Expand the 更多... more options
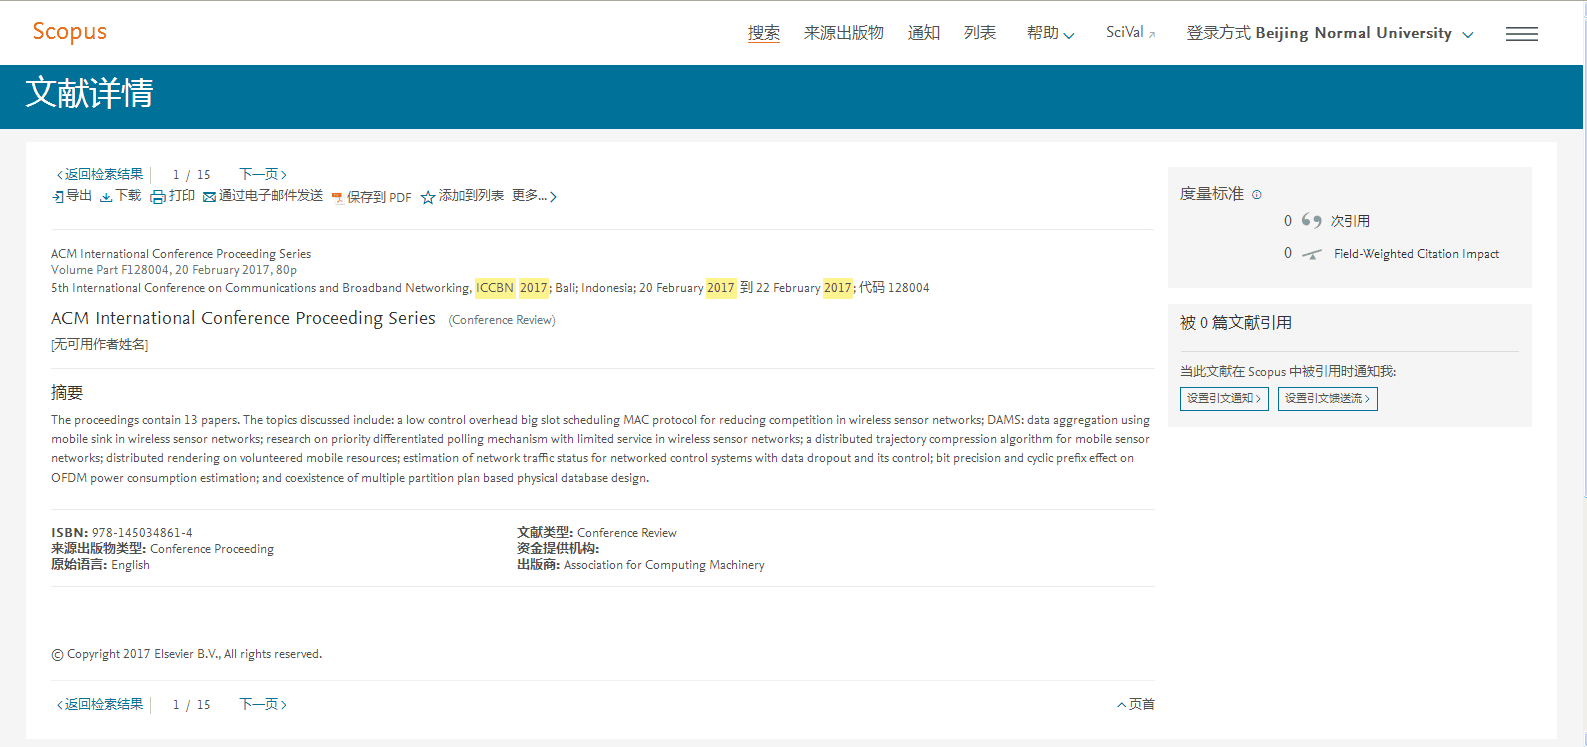The image size is (1587, 747). point(534,196)
